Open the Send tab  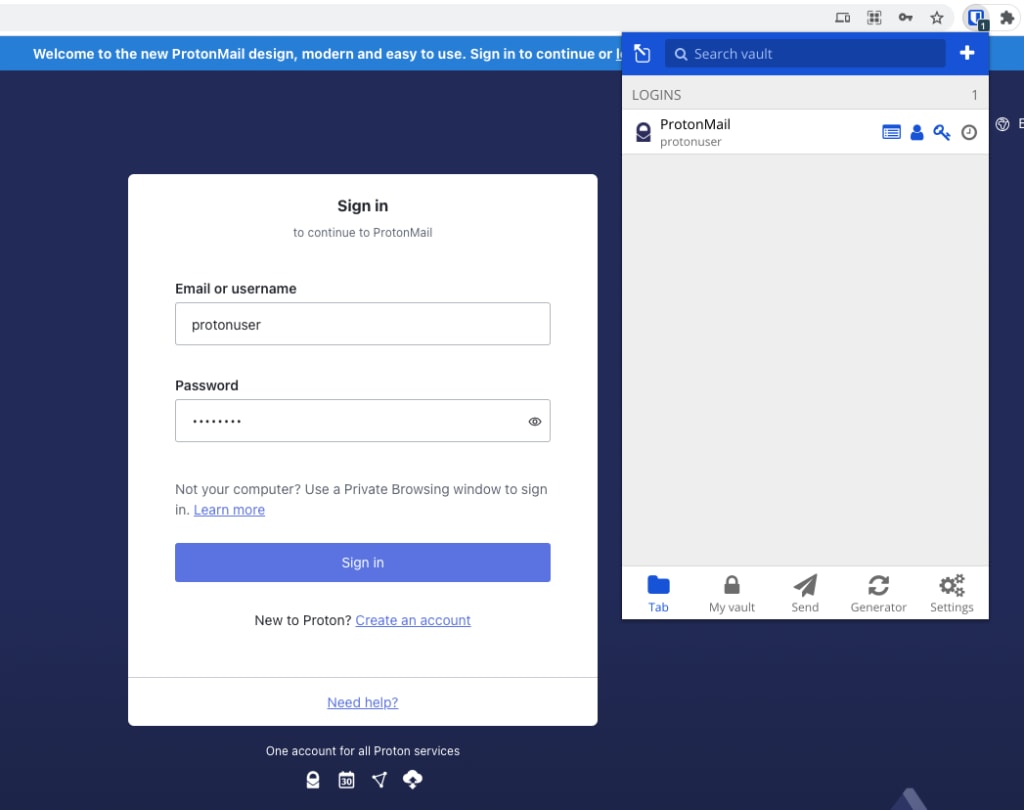(x=805, y=594)
